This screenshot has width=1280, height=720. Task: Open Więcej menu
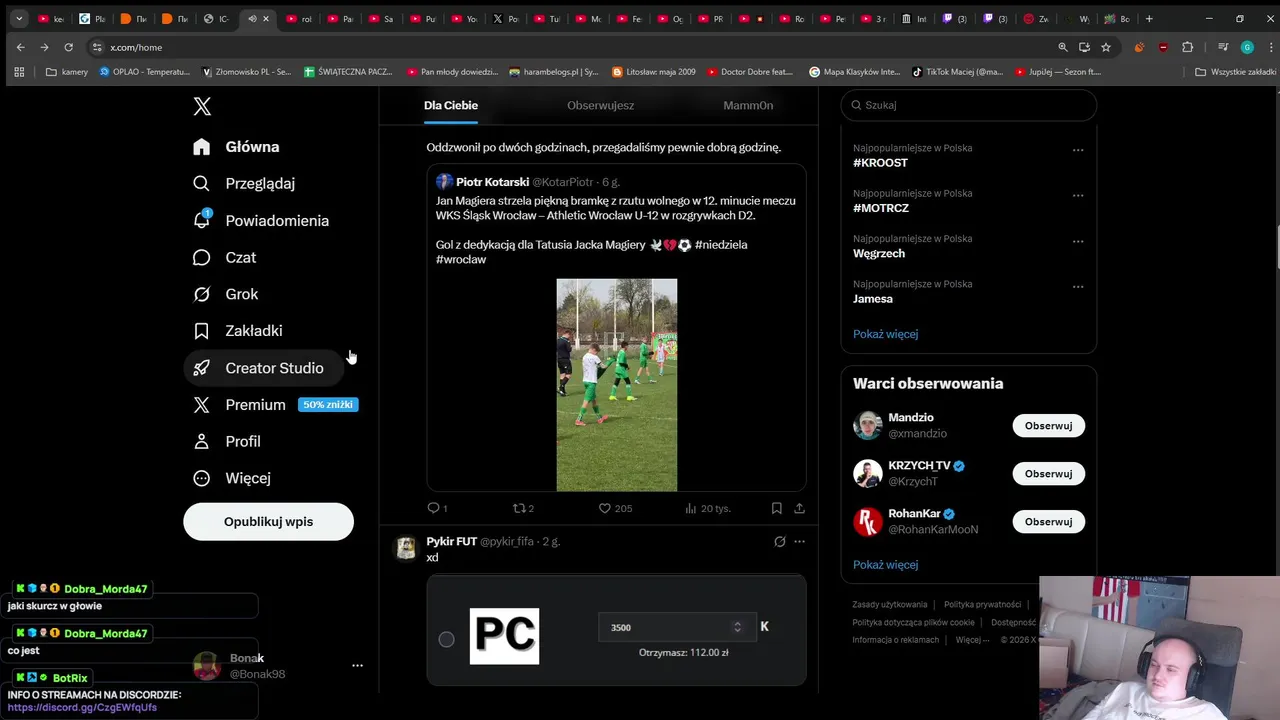[232, 478]
